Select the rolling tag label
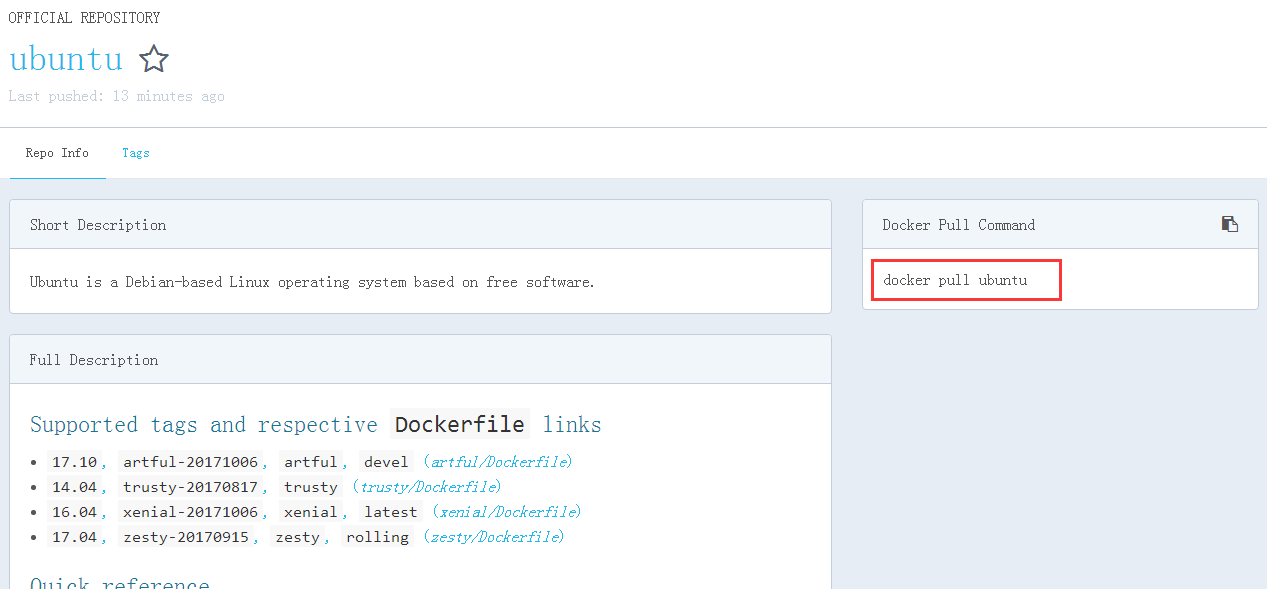 tap(377, 536)
